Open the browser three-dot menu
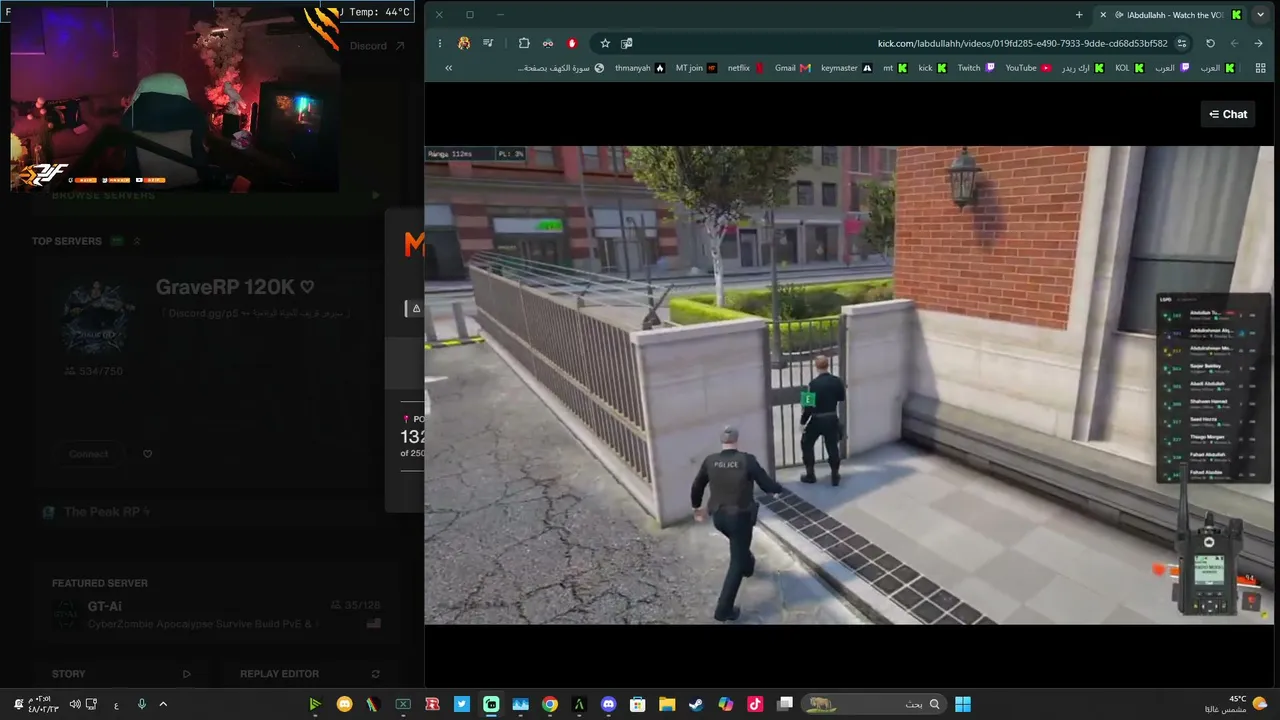Screen dimensions: 1280x720 pos(439,43)
